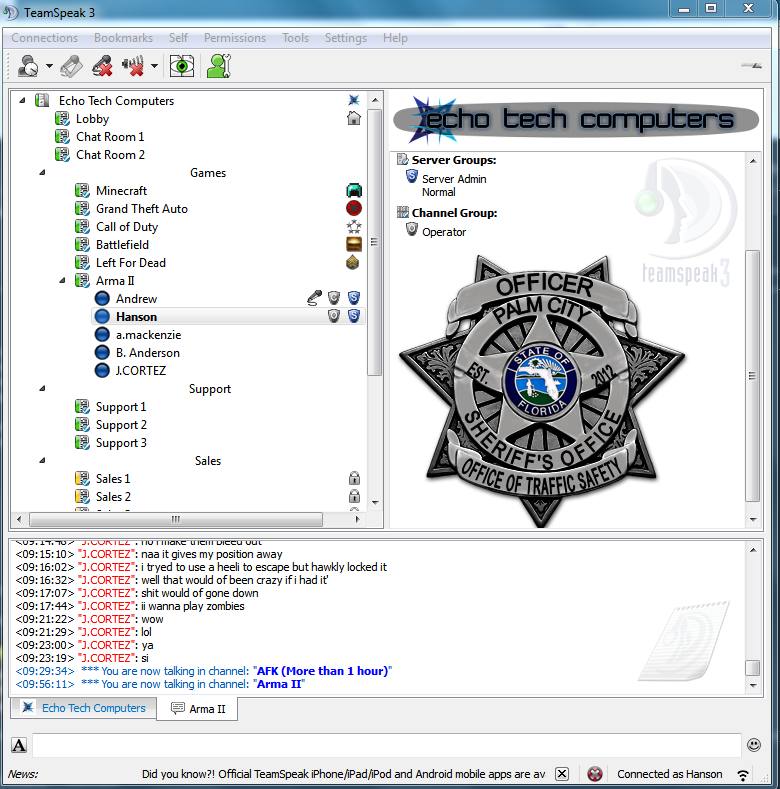Open dropdown arrow next to mute speakers
This screenshot has height=789, width=780.
click(154, 66)
